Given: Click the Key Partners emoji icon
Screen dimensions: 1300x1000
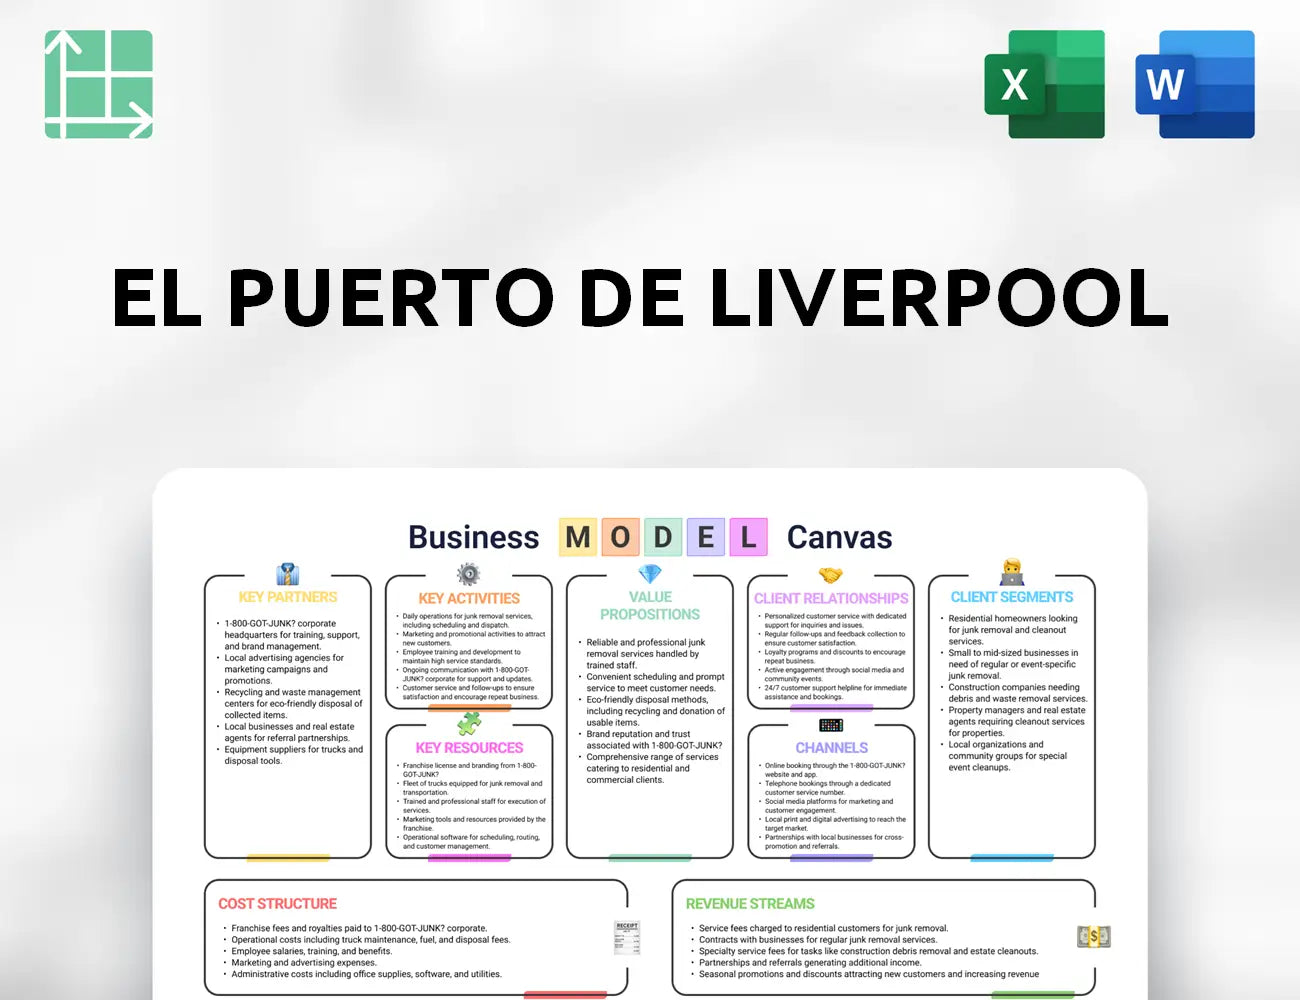Looking at the screenshot, I should [288, 574].
